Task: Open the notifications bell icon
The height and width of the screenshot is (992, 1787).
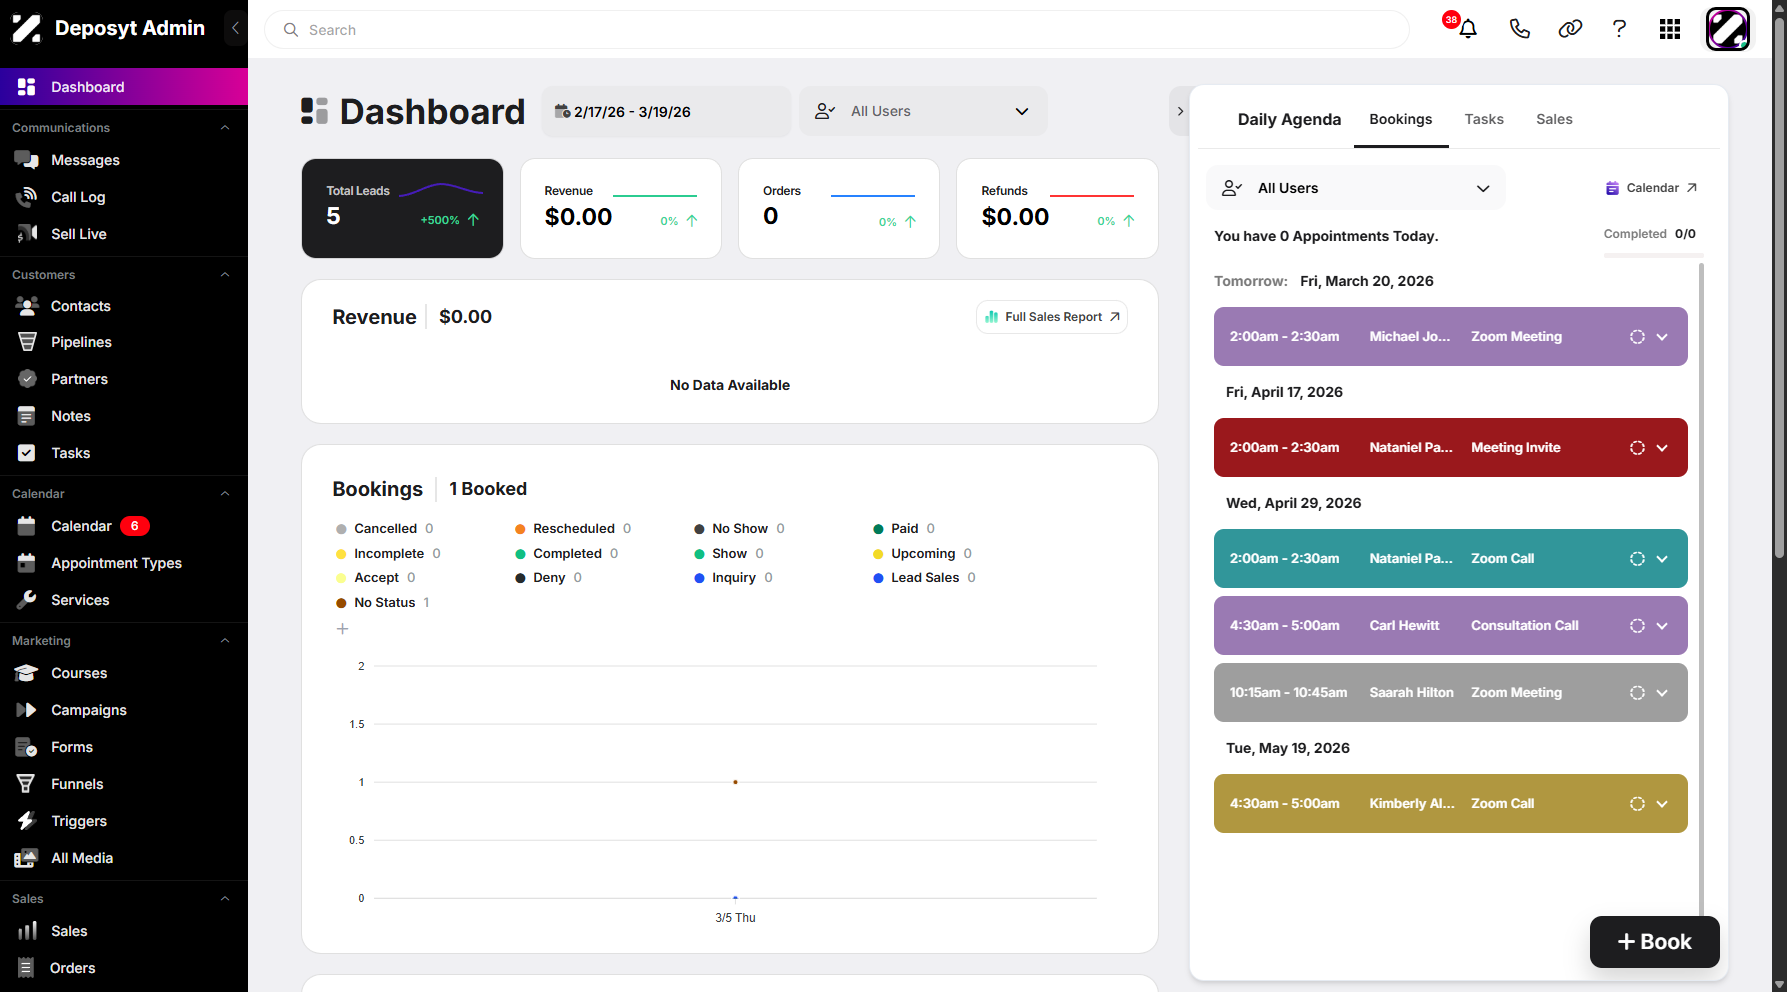Action: (x=1467, y=29)
